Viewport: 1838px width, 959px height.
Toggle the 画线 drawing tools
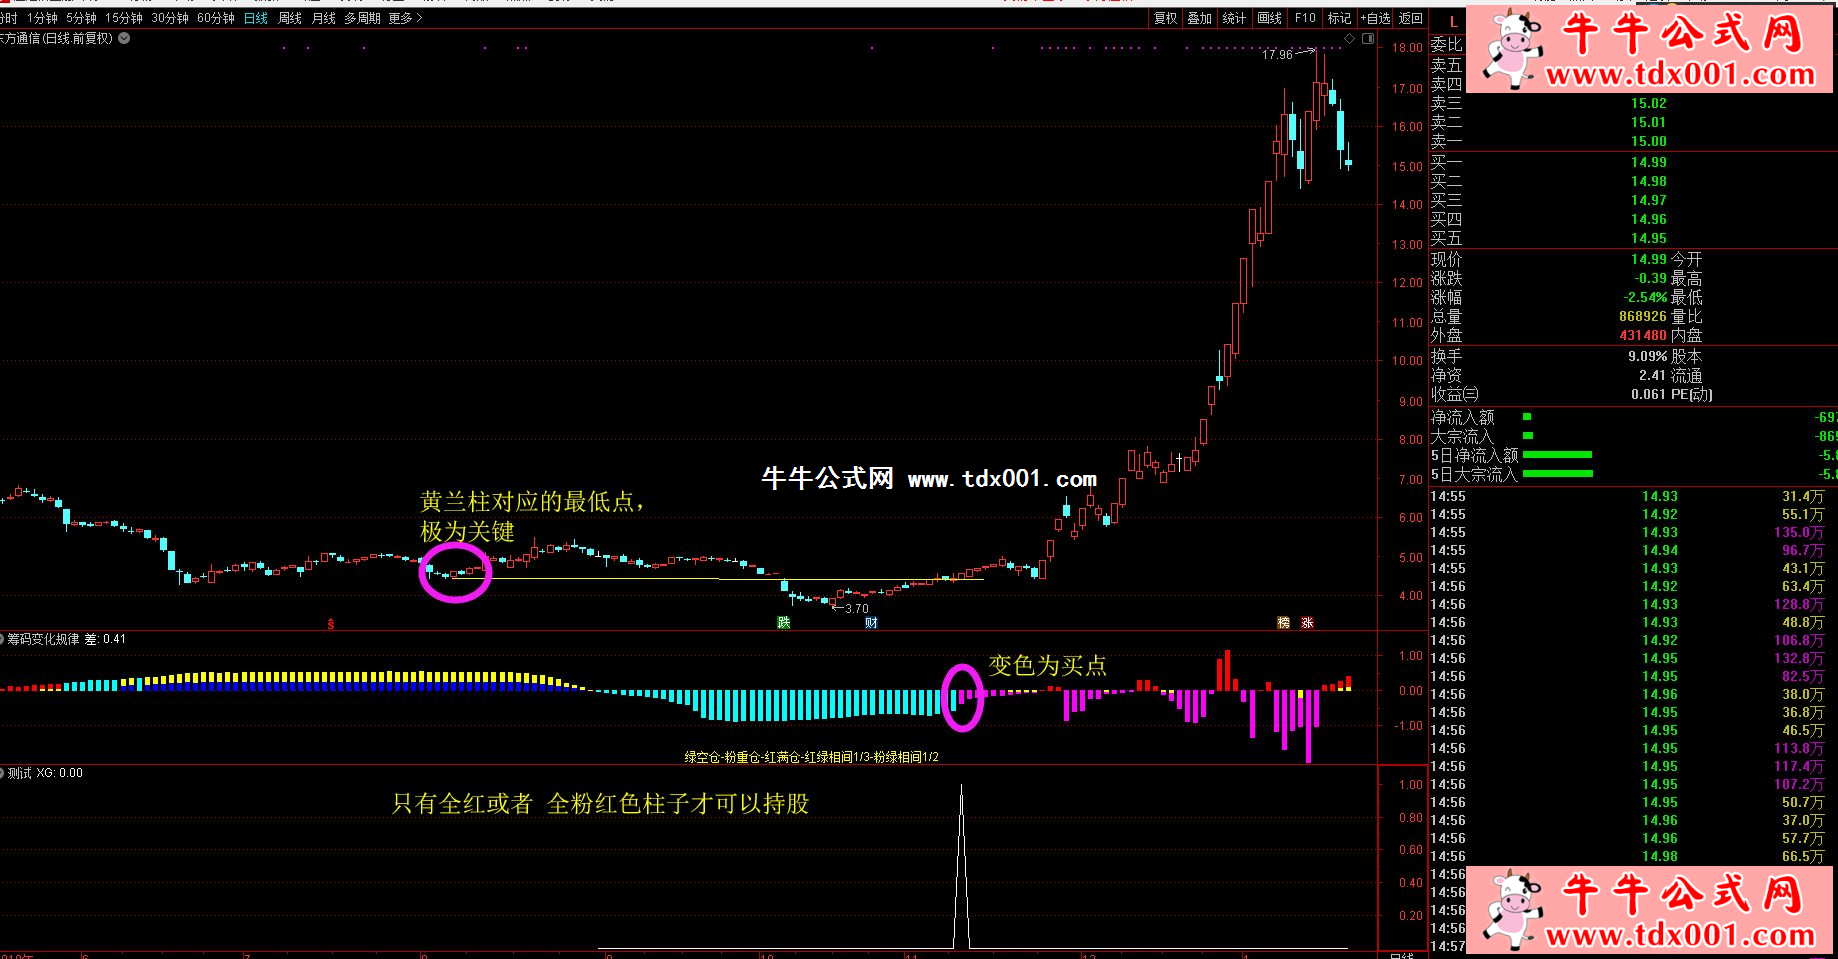click(x=1269, y=18)
